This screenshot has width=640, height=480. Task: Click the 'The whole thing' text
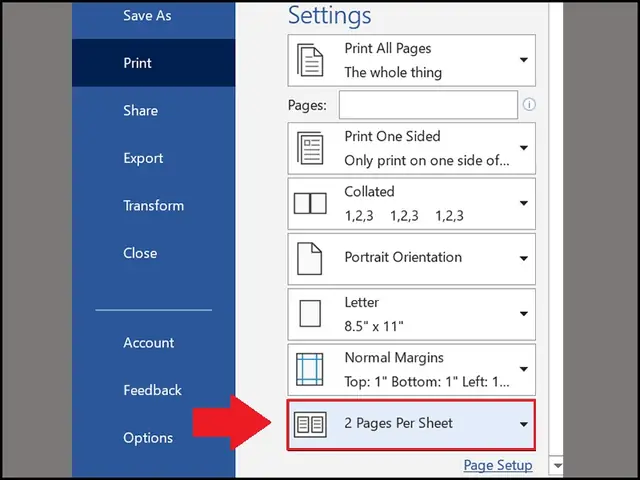393,73
